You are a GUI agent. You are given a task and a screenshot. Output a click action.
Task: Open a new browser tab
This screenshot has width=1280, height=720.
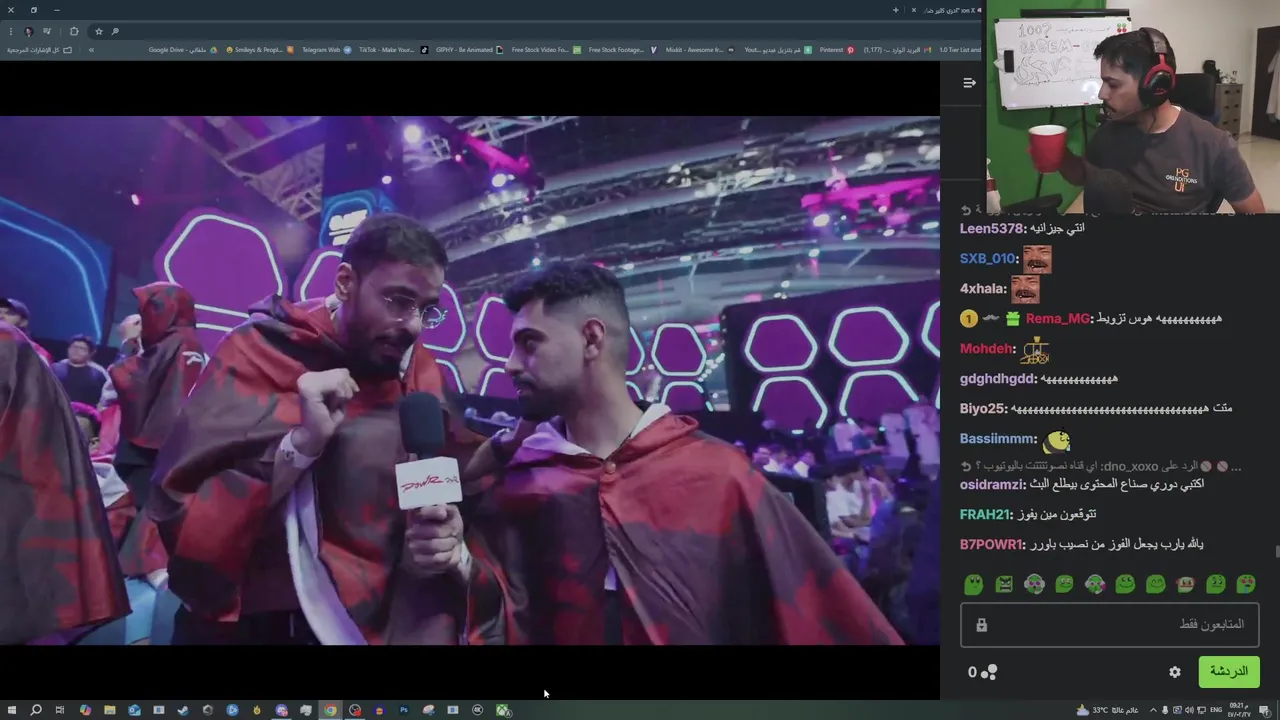point(896,10)
